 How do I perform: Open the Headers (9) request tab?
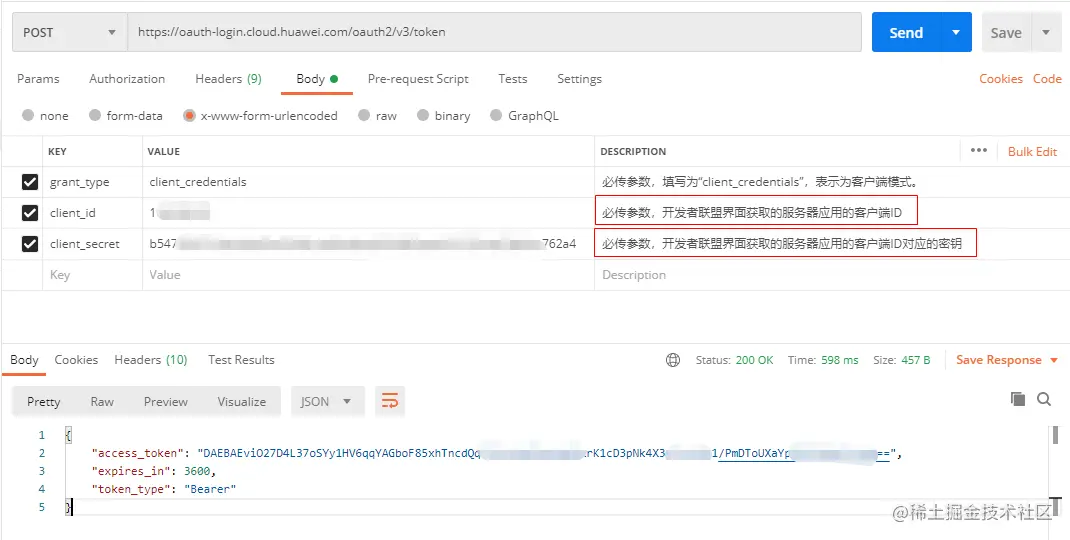(229, 79)
